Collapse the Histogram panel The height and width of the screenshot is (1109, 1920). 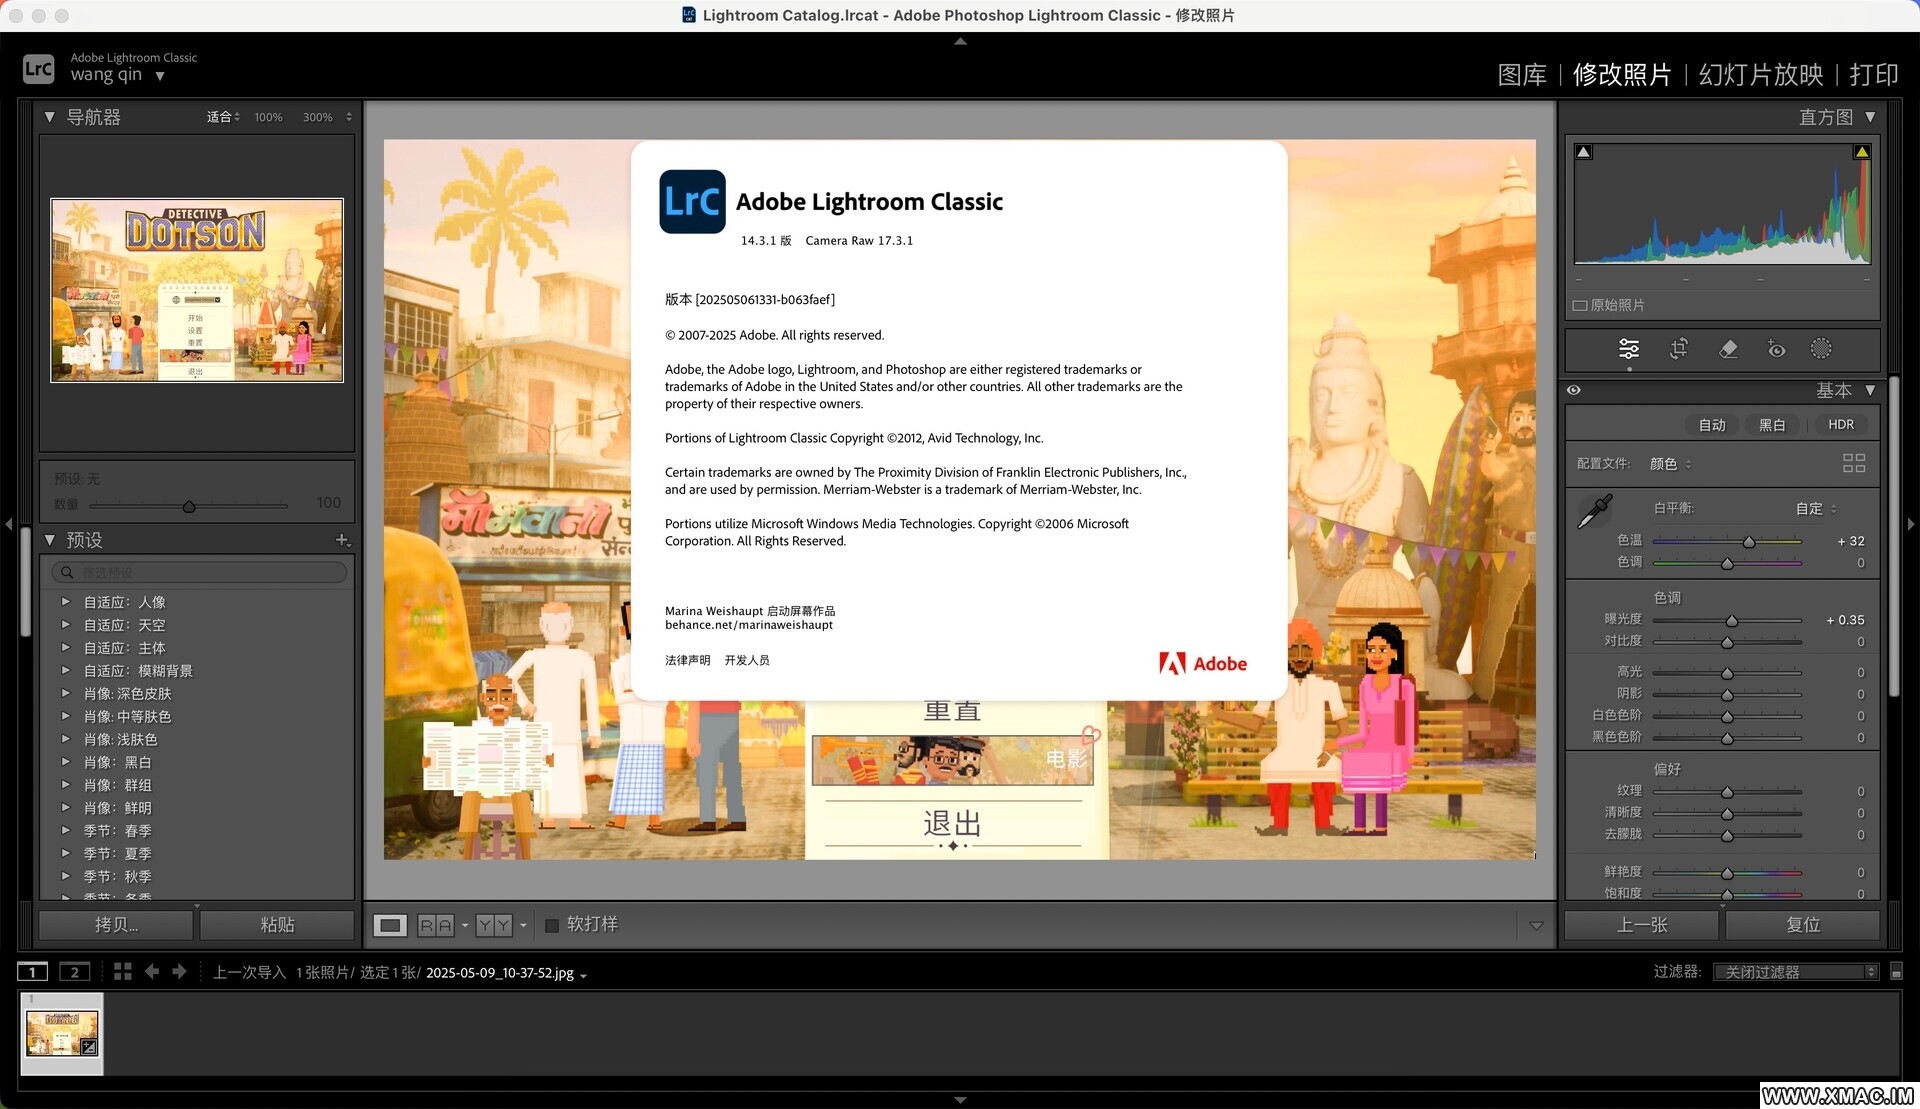click(1870, 117)
